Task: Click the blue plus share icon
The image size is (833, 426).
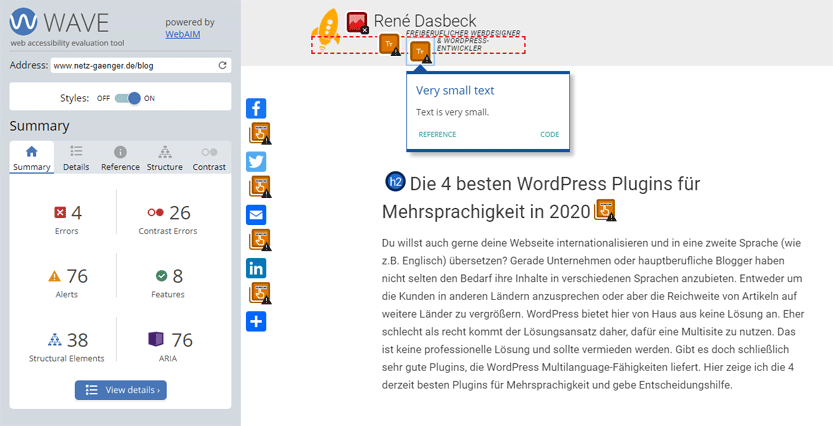Action: 256,321
